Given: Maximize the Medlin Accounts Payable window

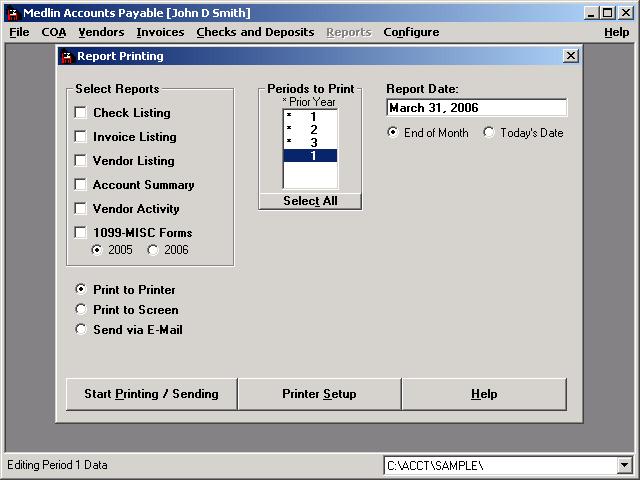Looking at the screenshot, I should coord(607,13).
